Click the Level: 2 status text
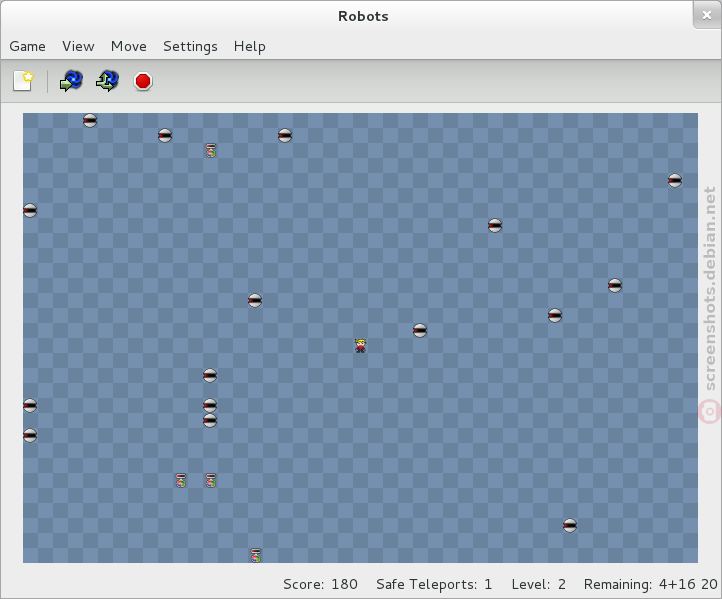 tap(539, 584)
